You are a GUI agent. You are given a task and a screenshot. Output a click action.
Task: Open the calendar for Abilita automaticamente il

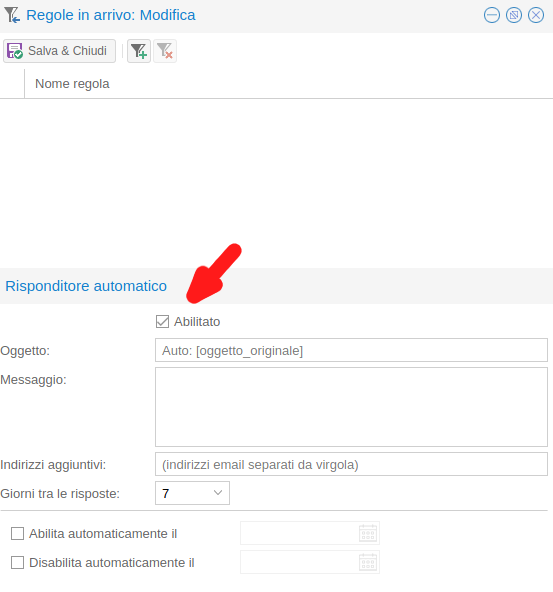368,533
